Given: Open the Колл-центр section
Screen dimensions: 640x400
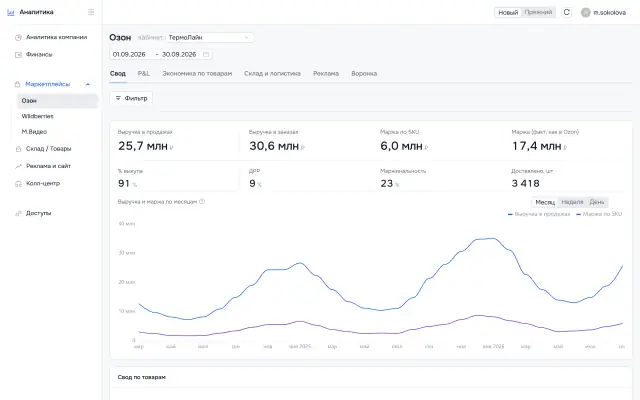Looking at the screenshot, I should point(43,184).
